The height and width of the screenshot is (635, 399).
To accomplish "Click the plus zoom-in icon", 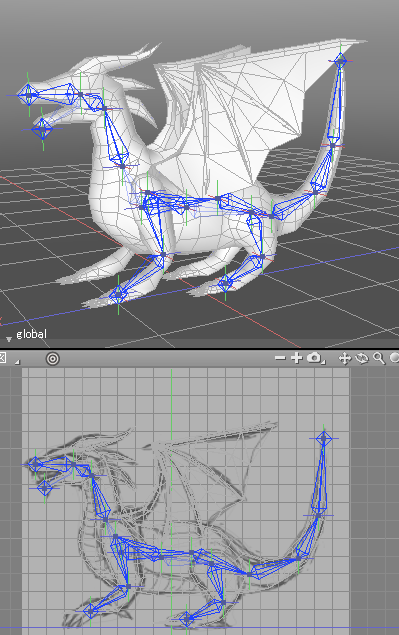I will tap(296, 358).
